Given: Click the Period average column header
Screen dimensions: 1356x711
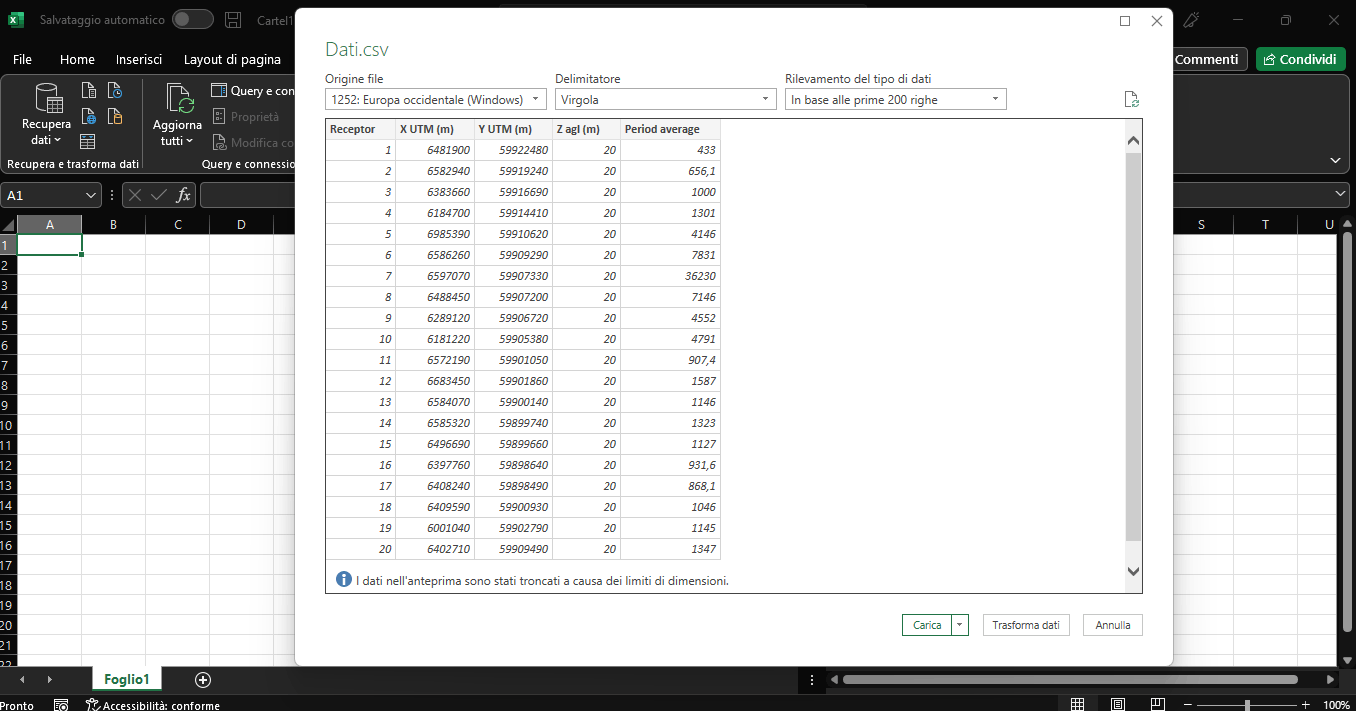Looking at the screenshot, I should point(670,129).
